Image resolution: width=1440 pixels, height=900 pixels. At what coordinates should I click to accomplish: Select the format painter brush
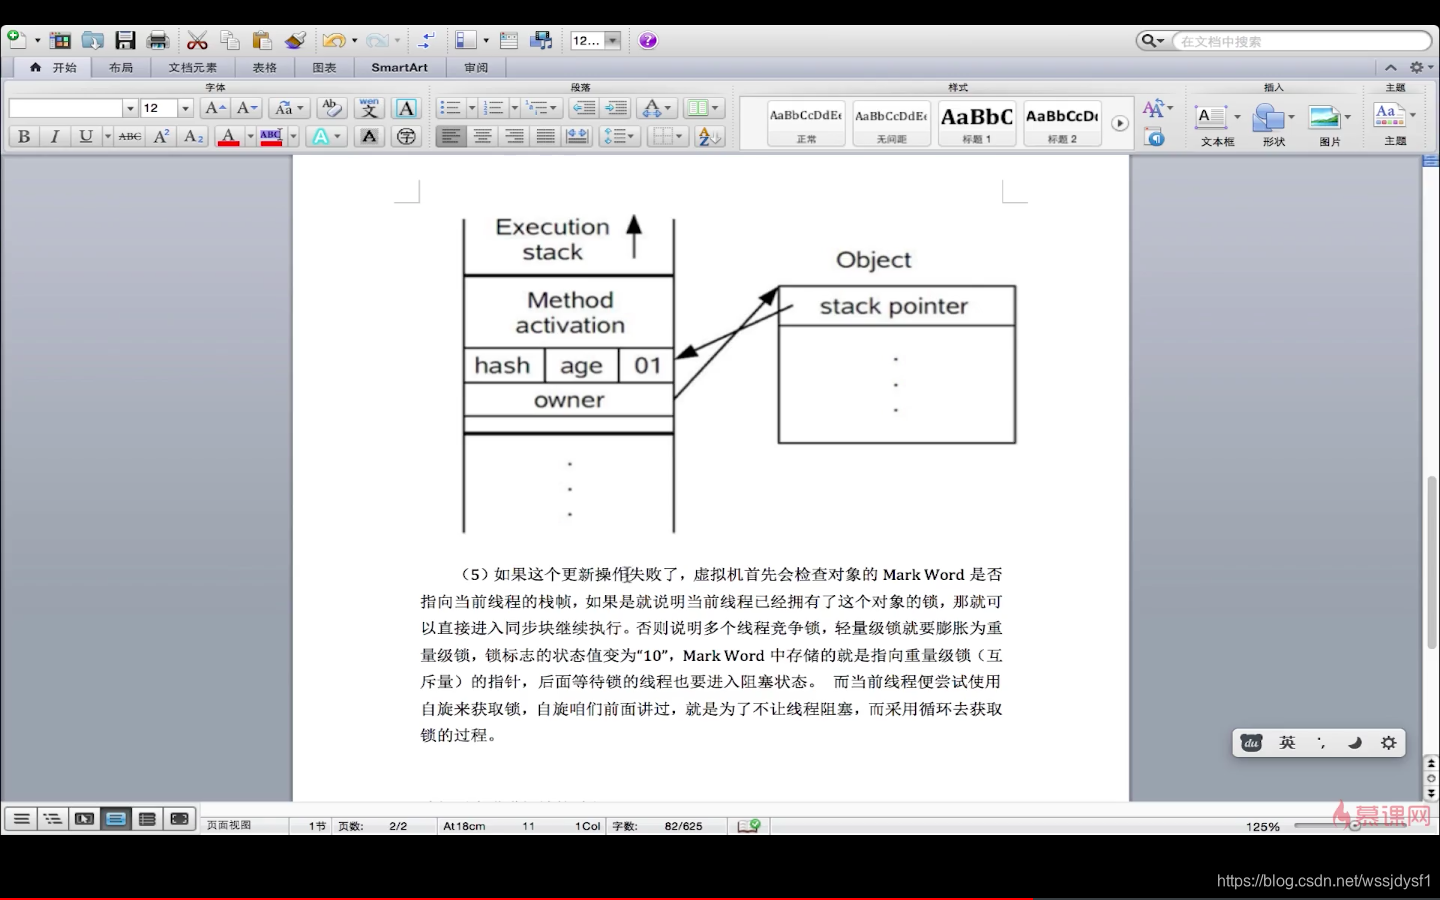click(295, 40)
